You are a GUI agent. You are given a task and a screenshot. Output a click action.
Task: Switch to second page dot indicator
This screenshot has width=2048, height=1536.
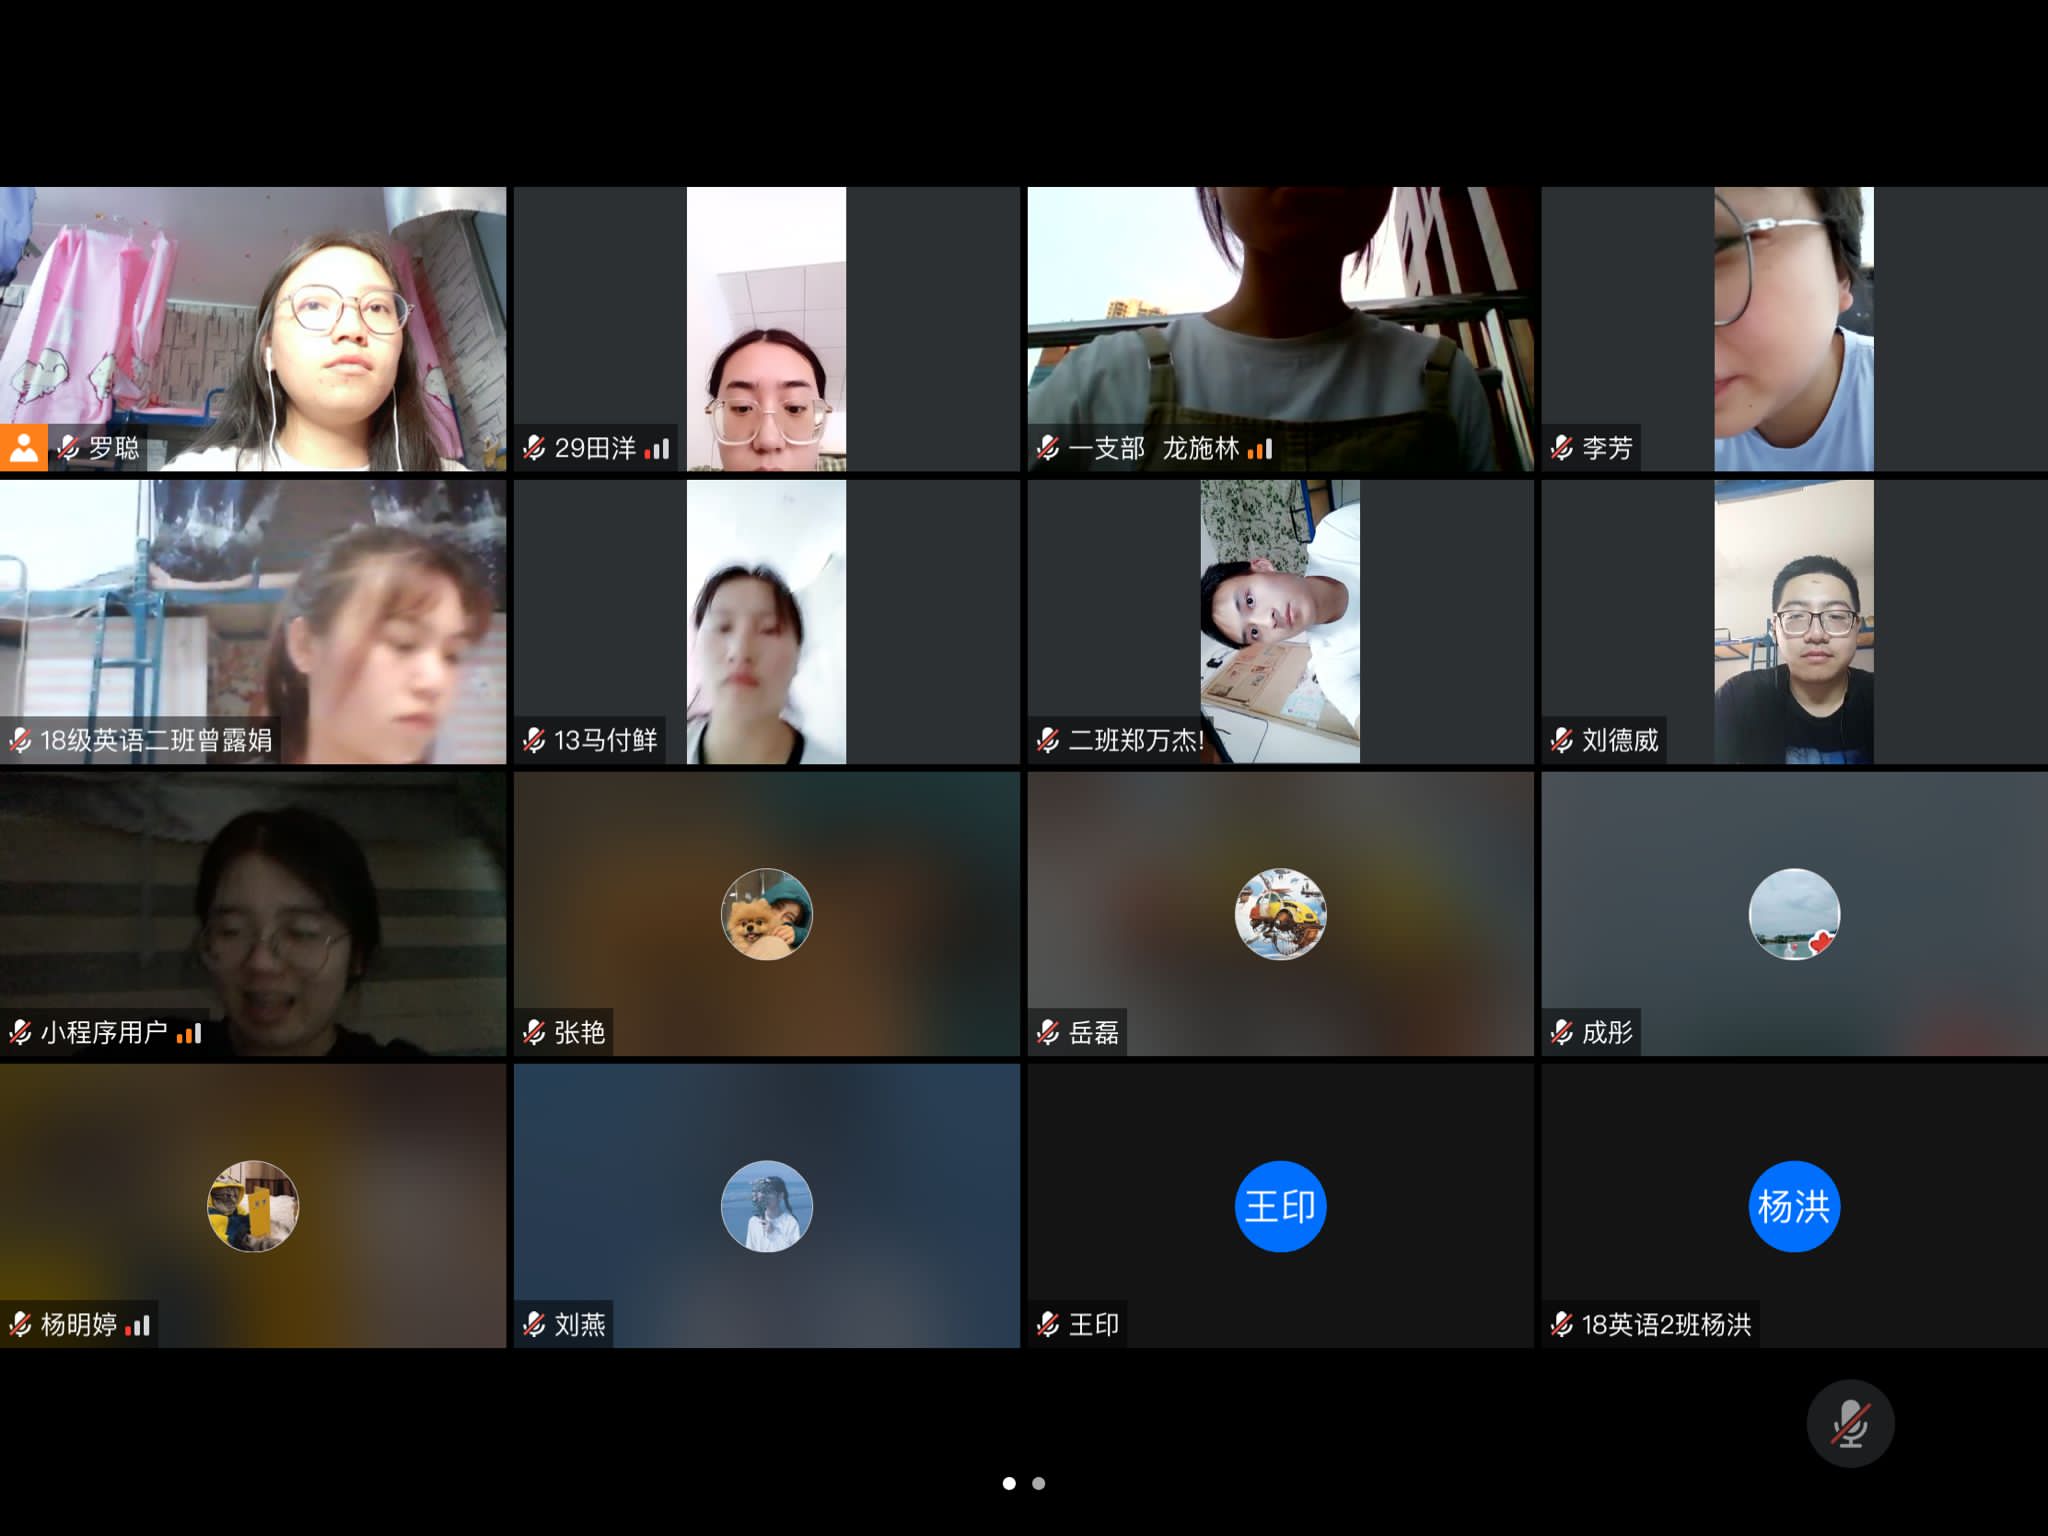pyautogui.click(x=1039, y=1483)
